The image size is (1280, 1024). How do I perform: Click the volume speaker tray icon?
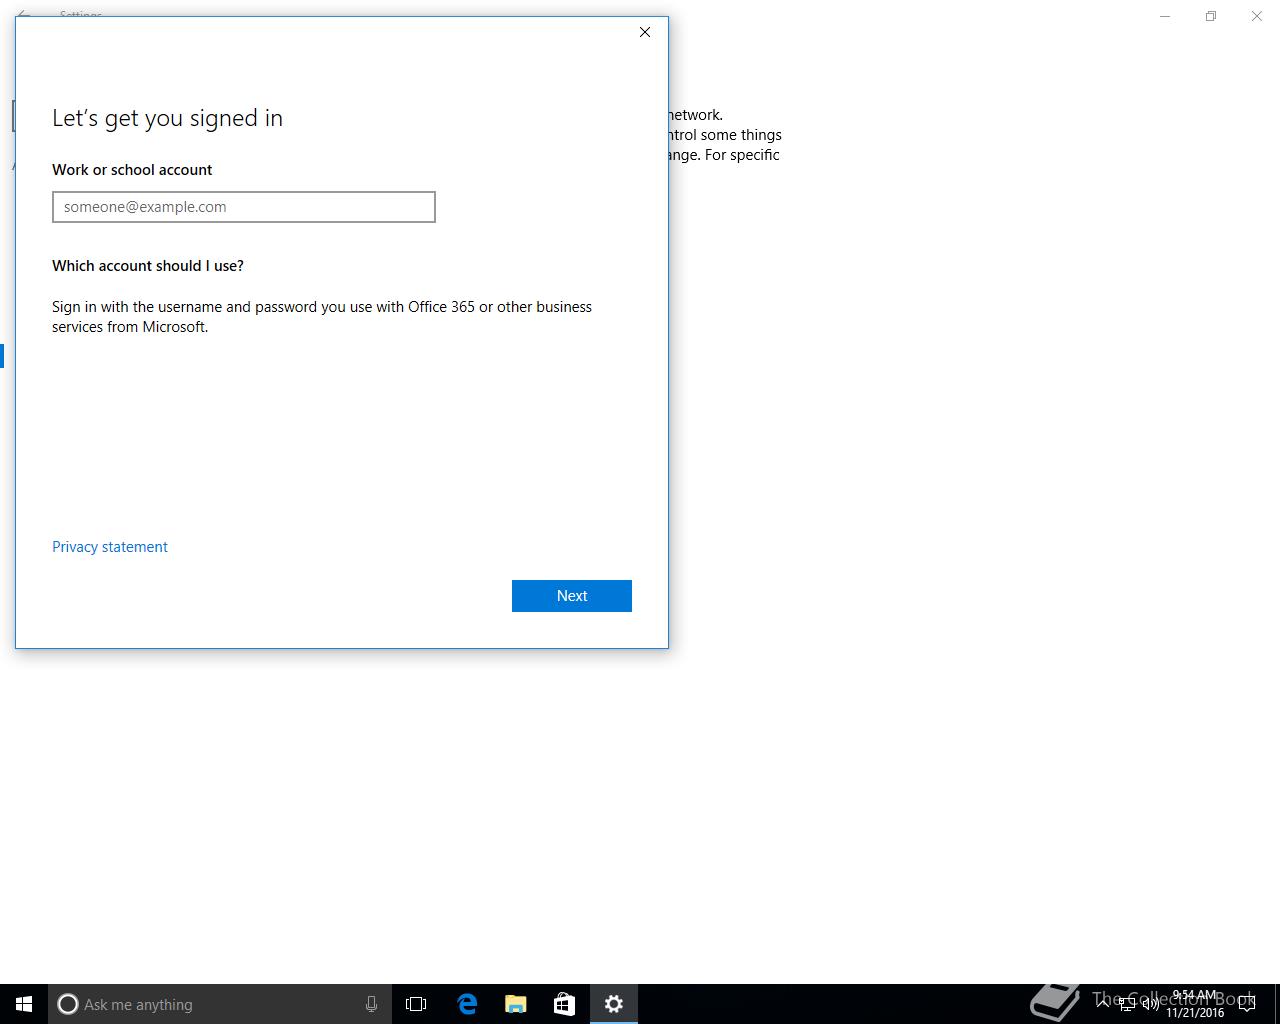point(1151,1004)
